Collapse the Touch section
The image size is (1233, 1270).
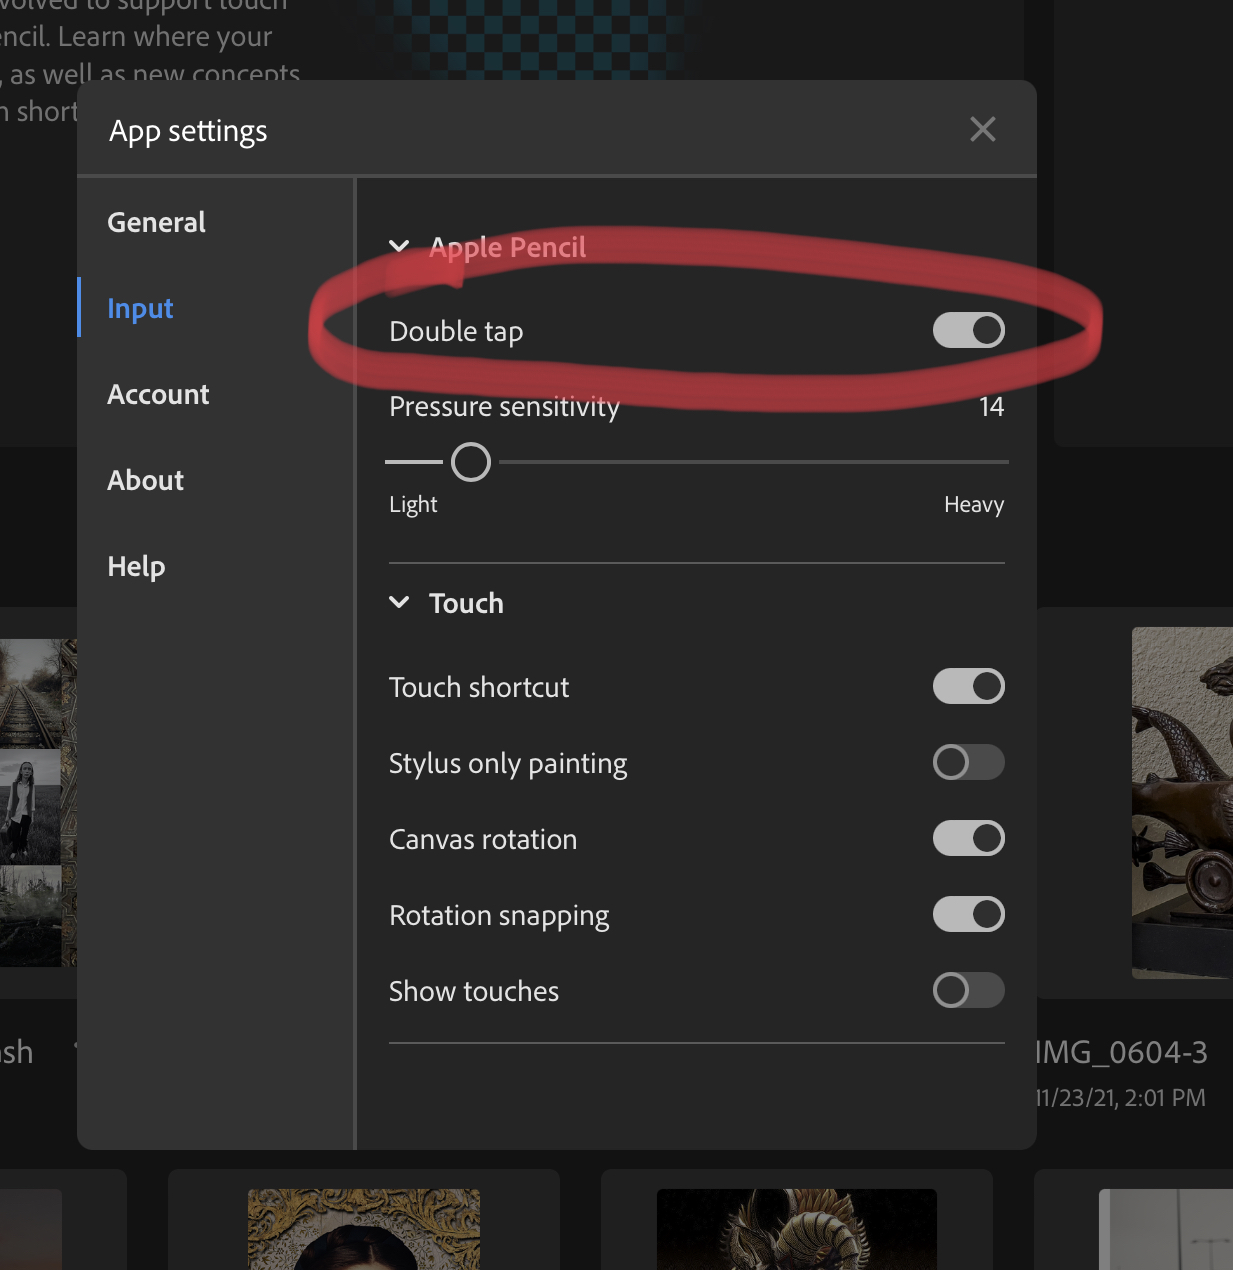click(399, 602)
